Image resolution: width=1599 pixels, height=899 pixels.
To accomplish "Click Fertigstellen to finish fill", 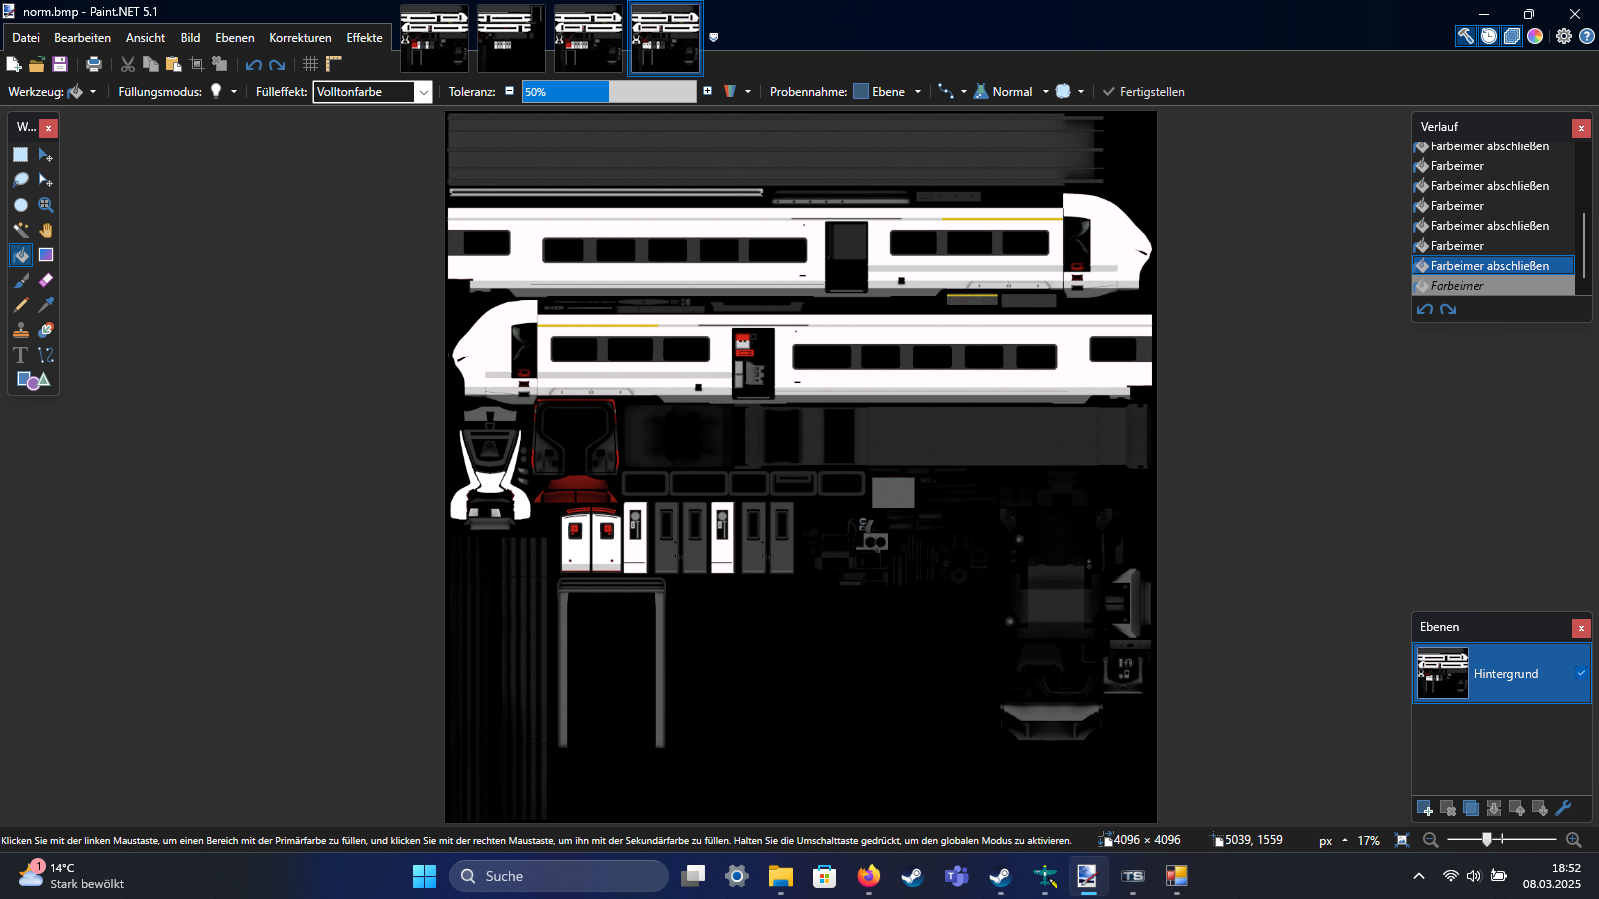I will (1143, 91).
